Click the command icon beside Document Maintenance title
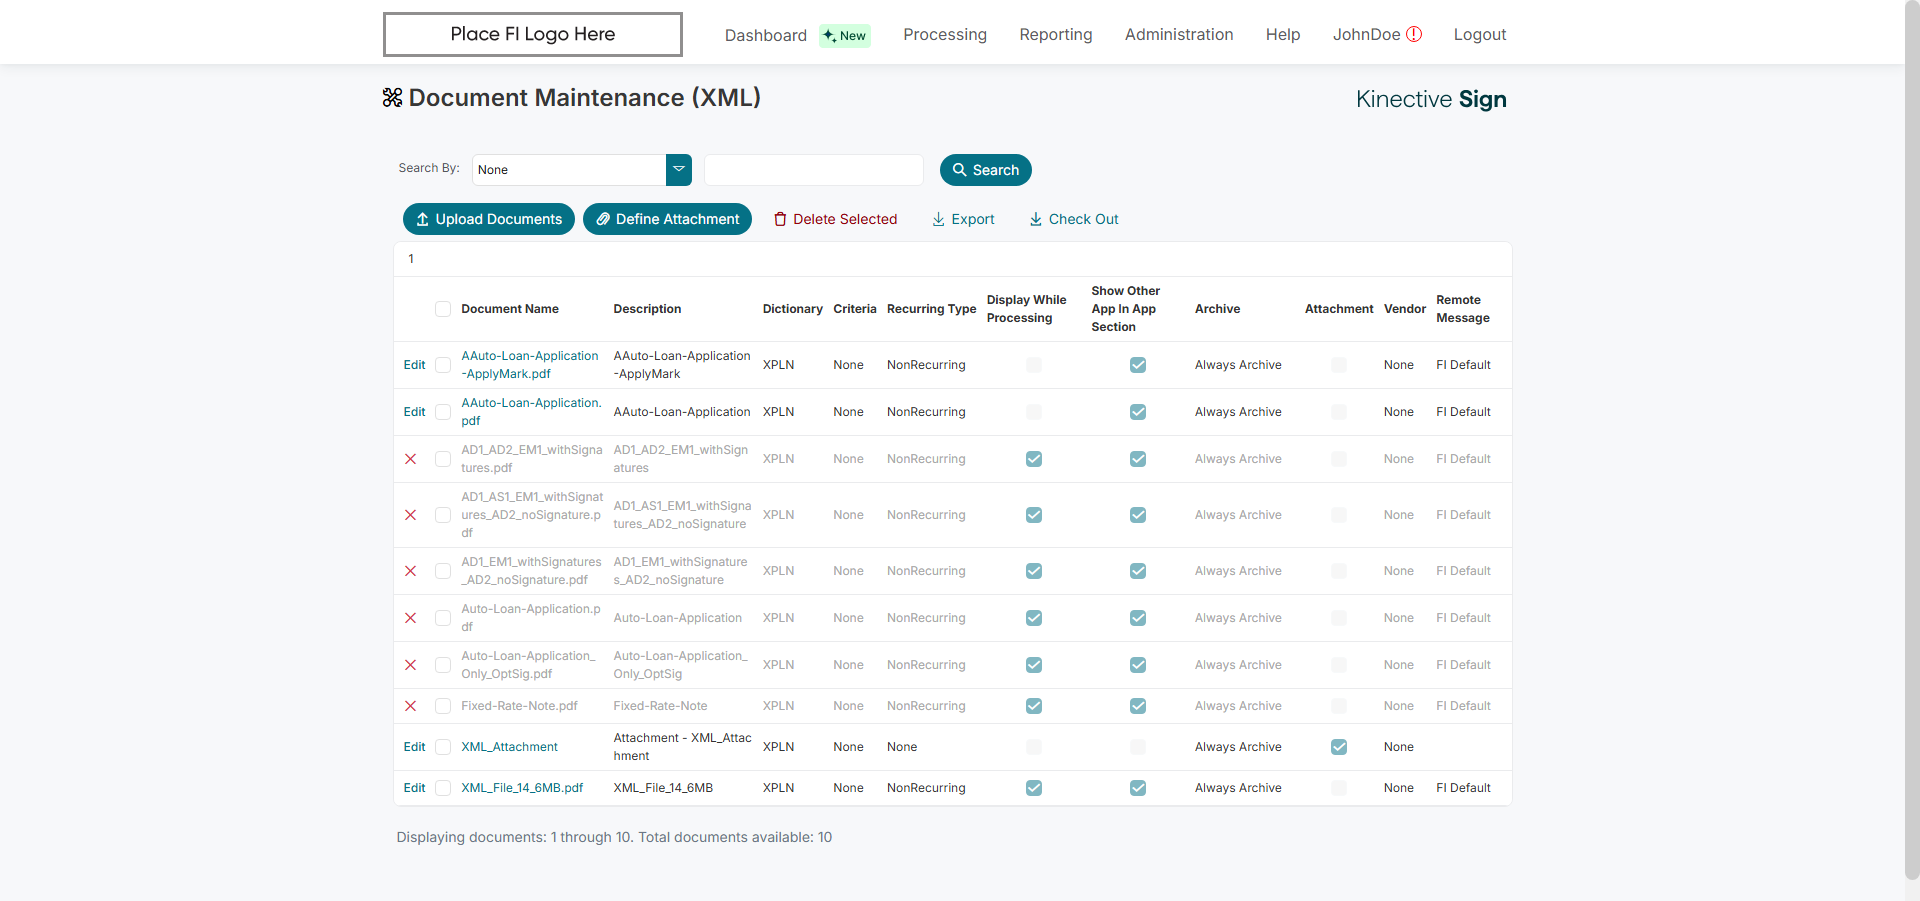This screenshot has height=901, width=1920. [392, 98]
